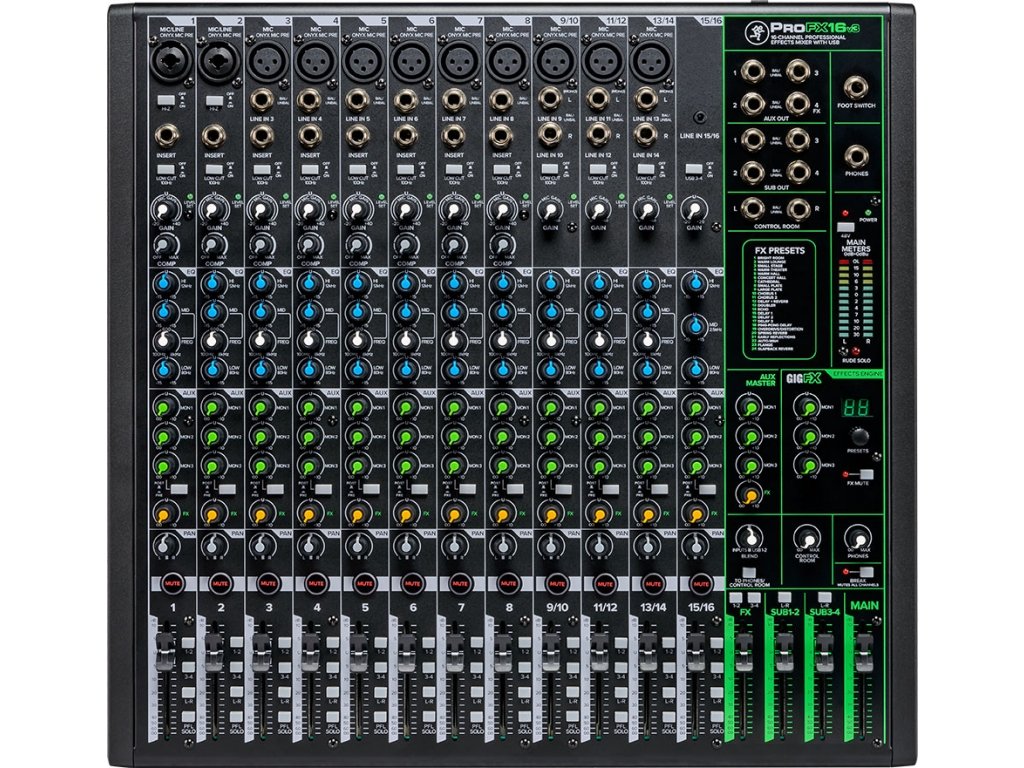This screenshot has height=768, width=1024.
Task: Click the Mackie running-man logo
Action: [755, 33]
